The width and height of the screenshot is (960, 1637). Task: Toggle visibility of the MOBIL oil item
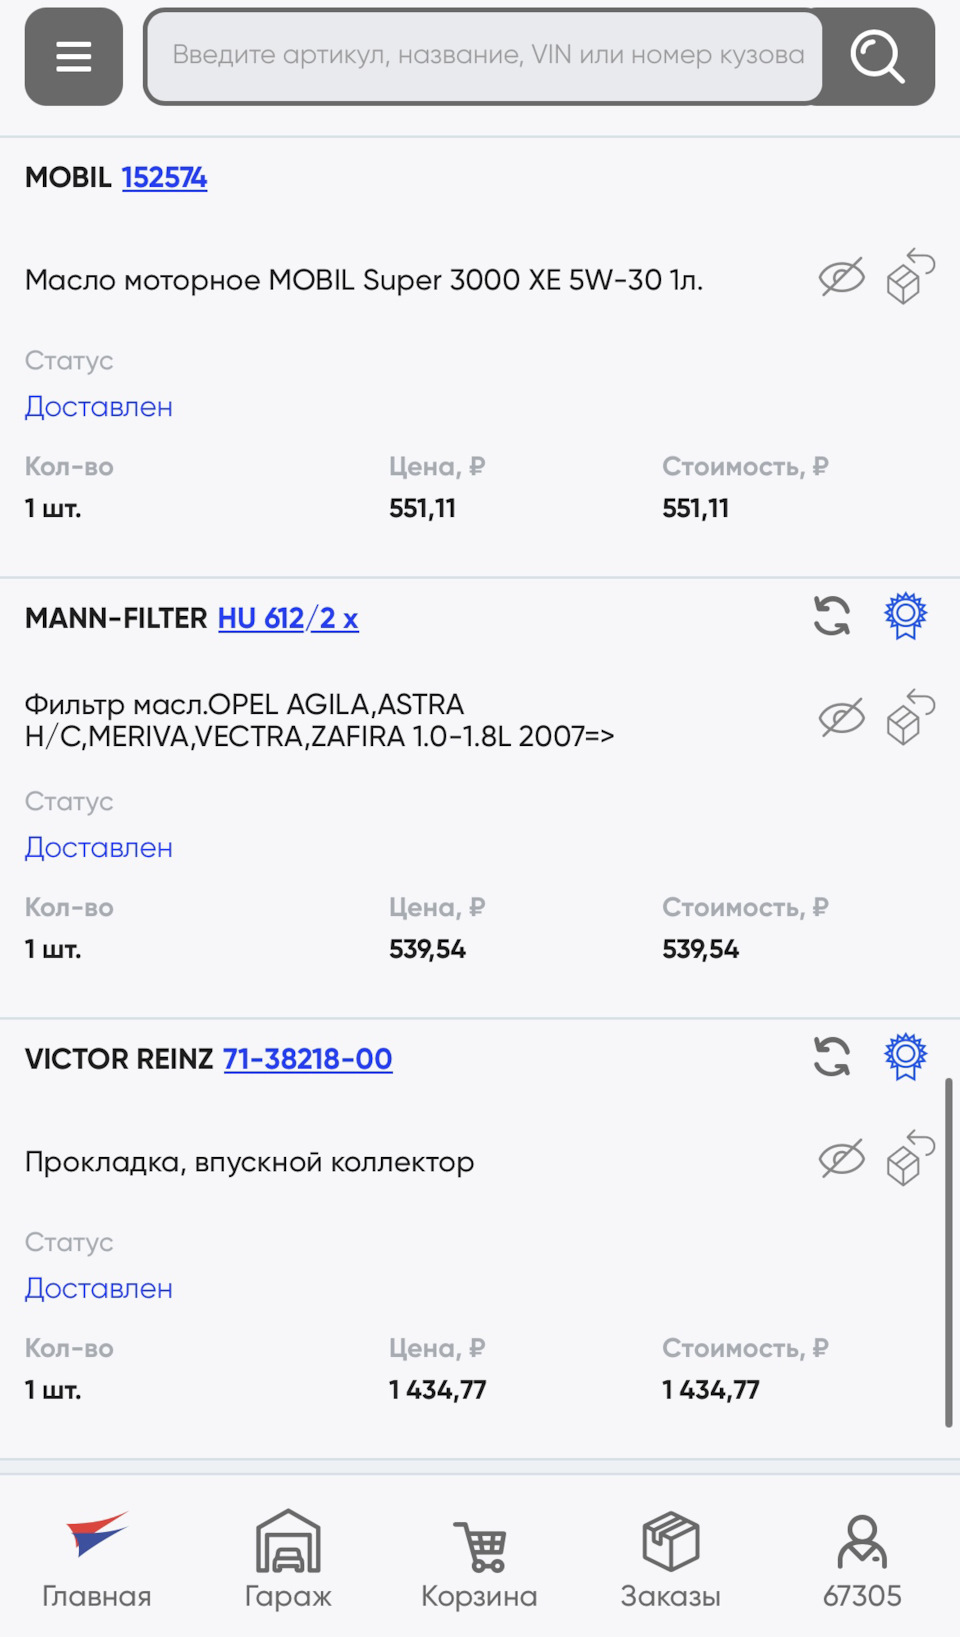point(841,278)
